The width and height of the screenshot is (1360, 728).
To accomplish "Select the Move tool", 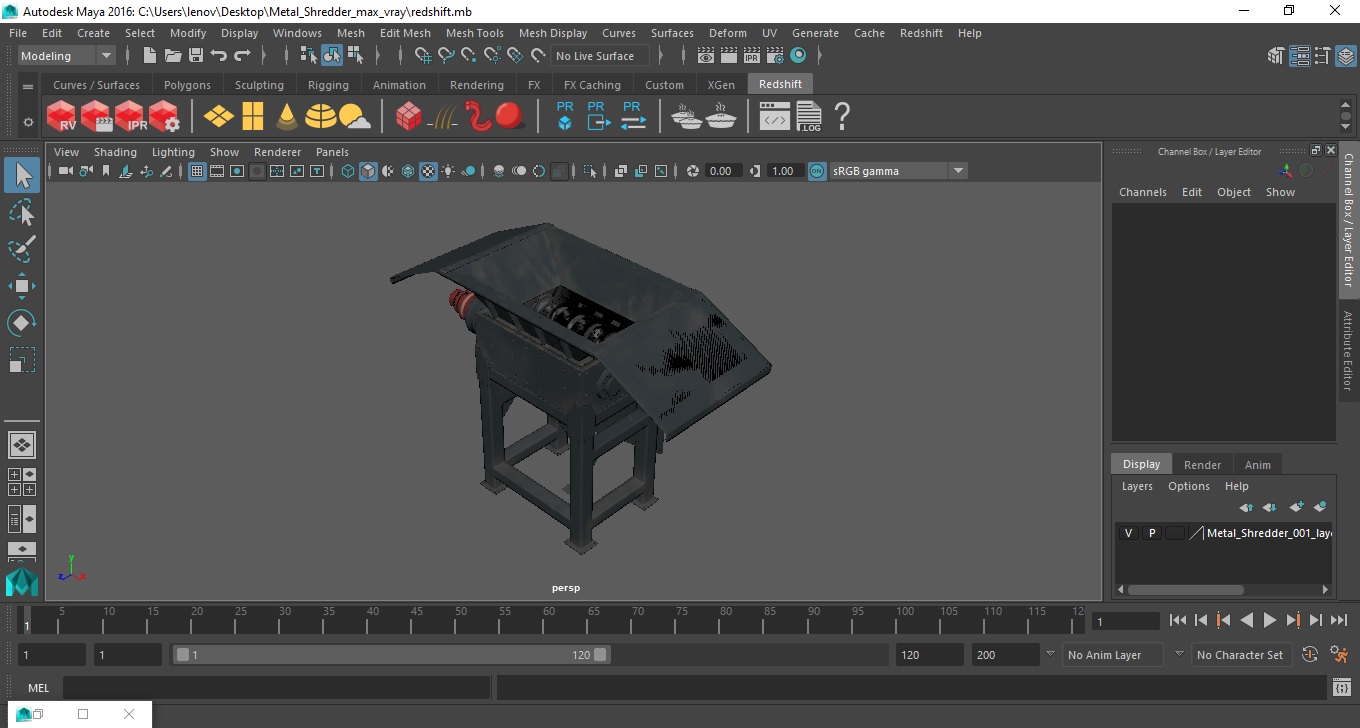I will click(22, 286).
